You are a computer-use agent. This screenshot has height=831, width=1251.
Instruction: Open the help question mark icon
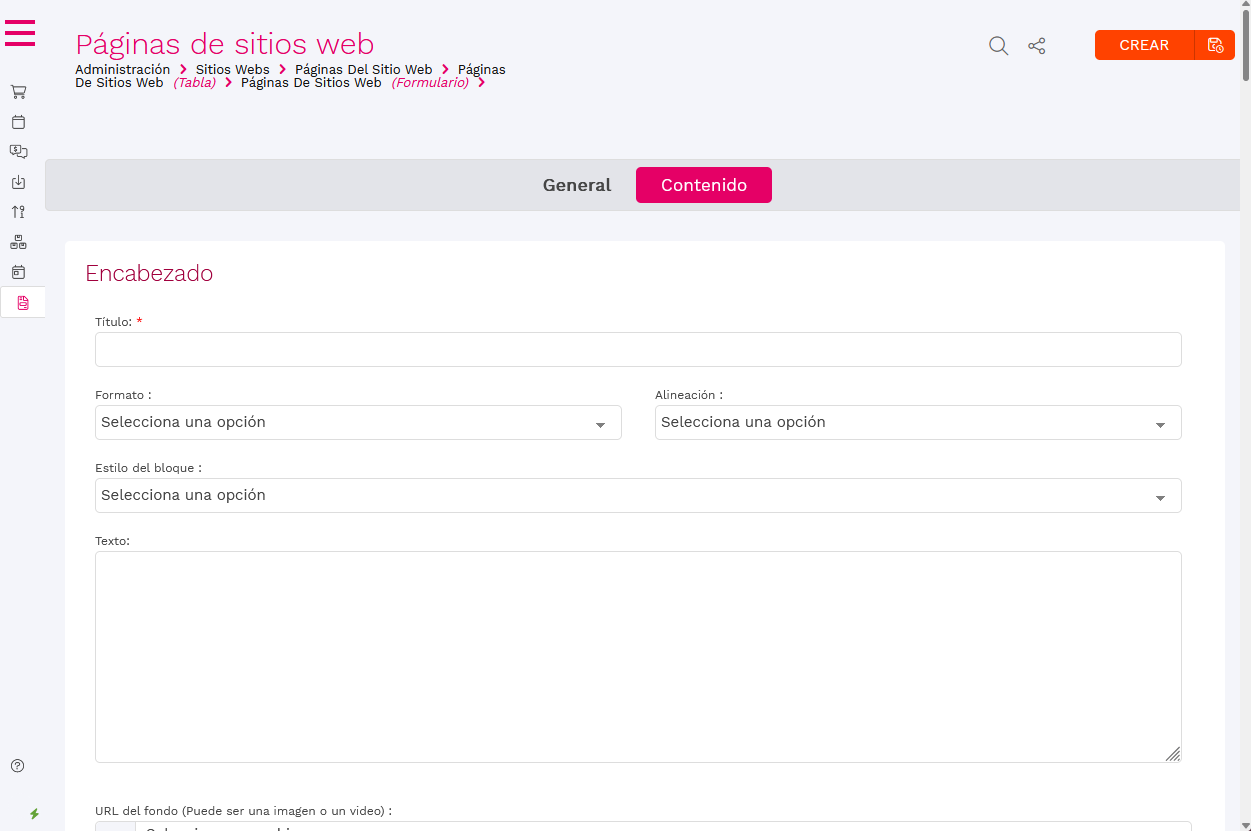pos(18,766)
